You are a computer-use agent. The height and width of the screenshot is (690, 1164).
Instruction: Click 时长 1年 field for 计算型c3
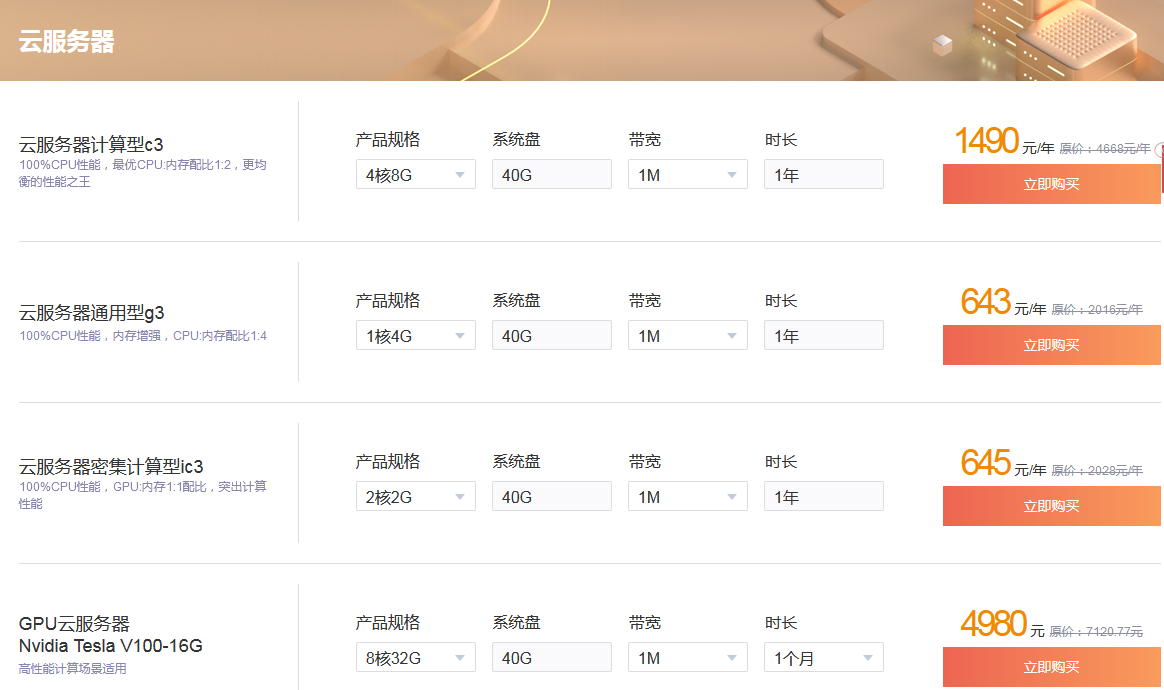point(823,175)
